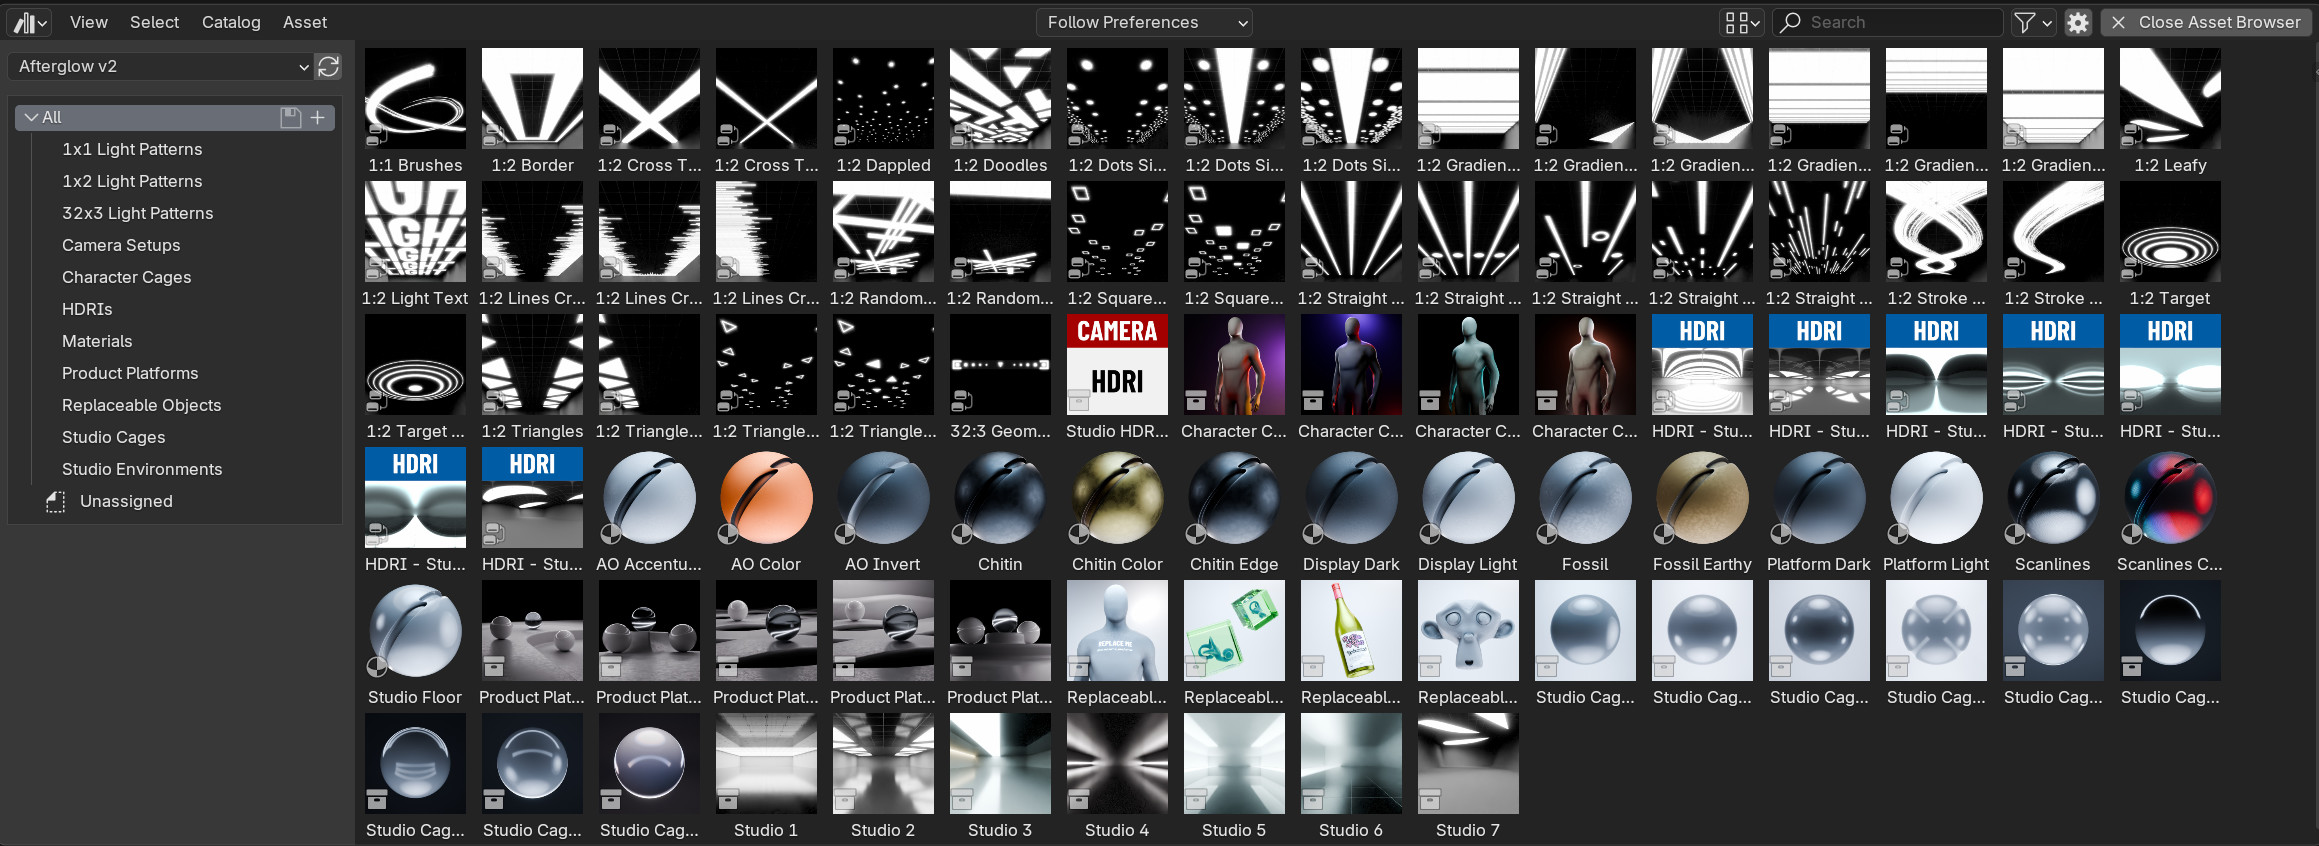
Task: Select the Display Light material
Action: (x=1468, y=510)
